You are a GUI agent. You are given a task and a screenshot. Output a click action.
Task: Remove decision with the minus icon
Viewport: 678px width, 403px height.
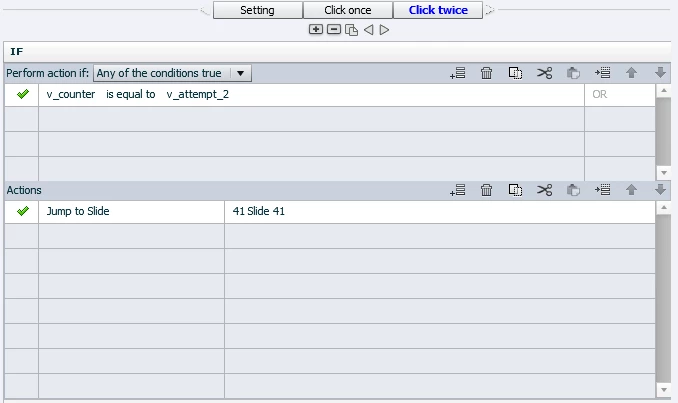(x=334, y=29)
